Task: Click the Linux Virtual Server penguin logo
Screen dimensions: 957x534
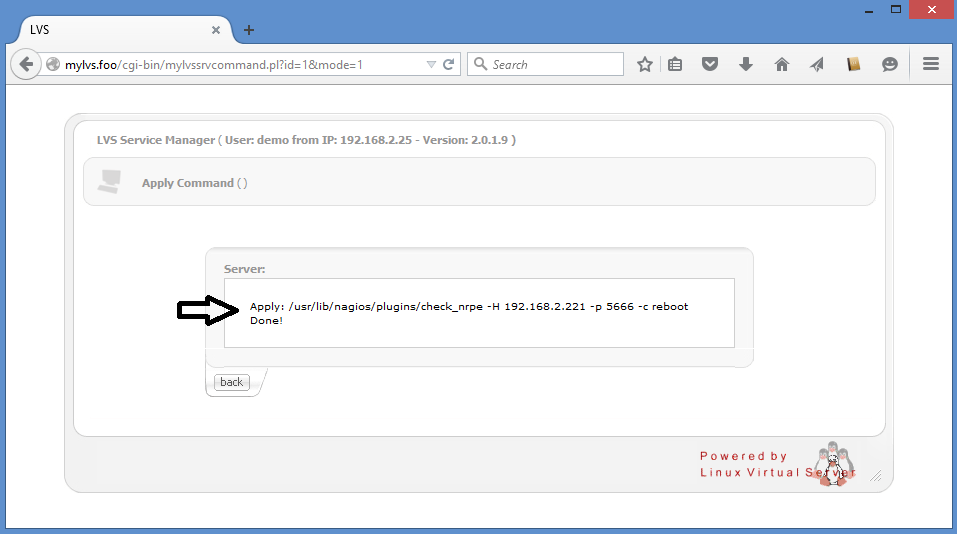Action: [832, 463]
